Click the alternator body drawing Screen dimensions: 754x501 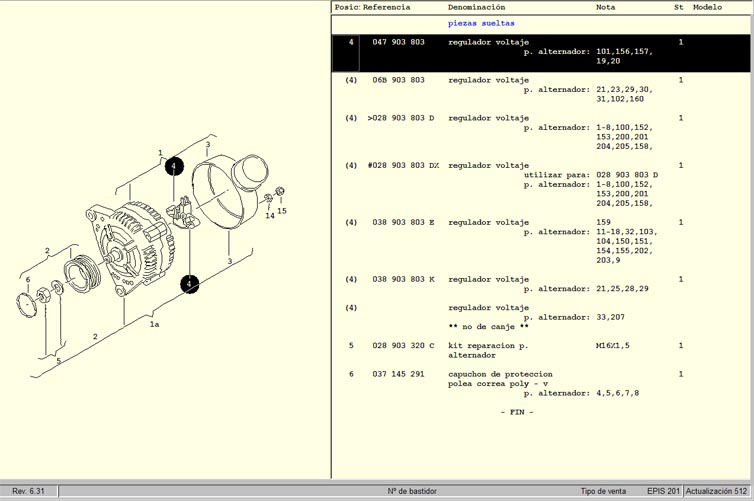click(x=130, y=248)
